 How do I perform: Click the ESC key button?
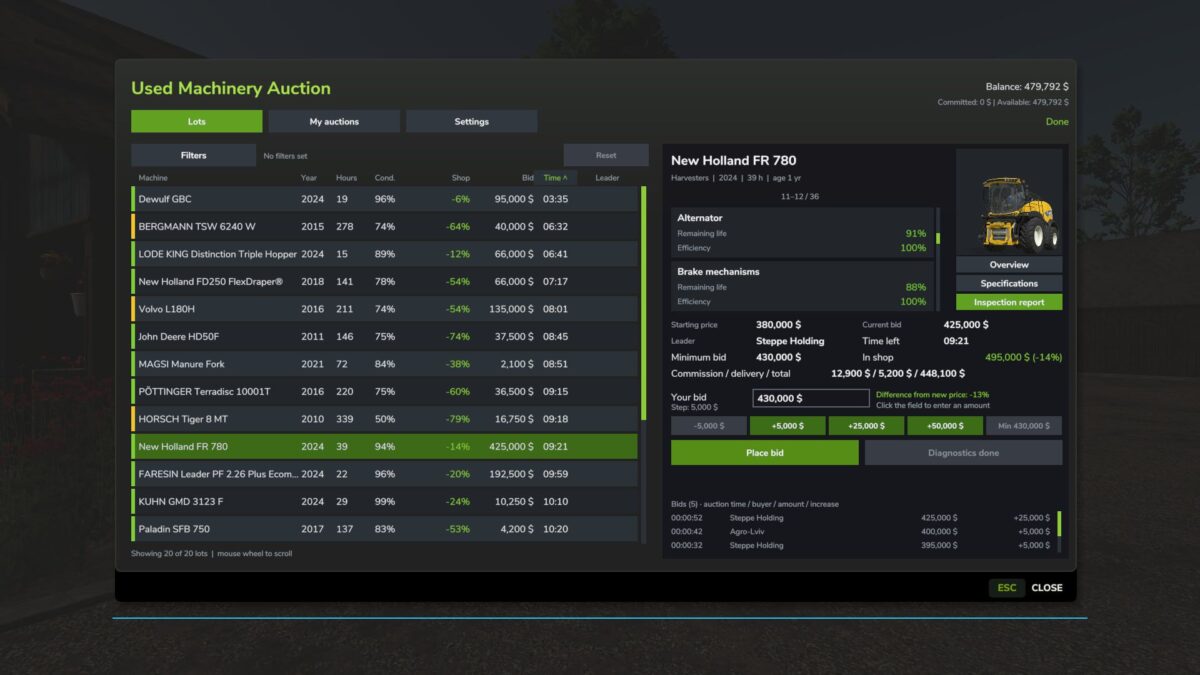click(x=1007, y=588)
